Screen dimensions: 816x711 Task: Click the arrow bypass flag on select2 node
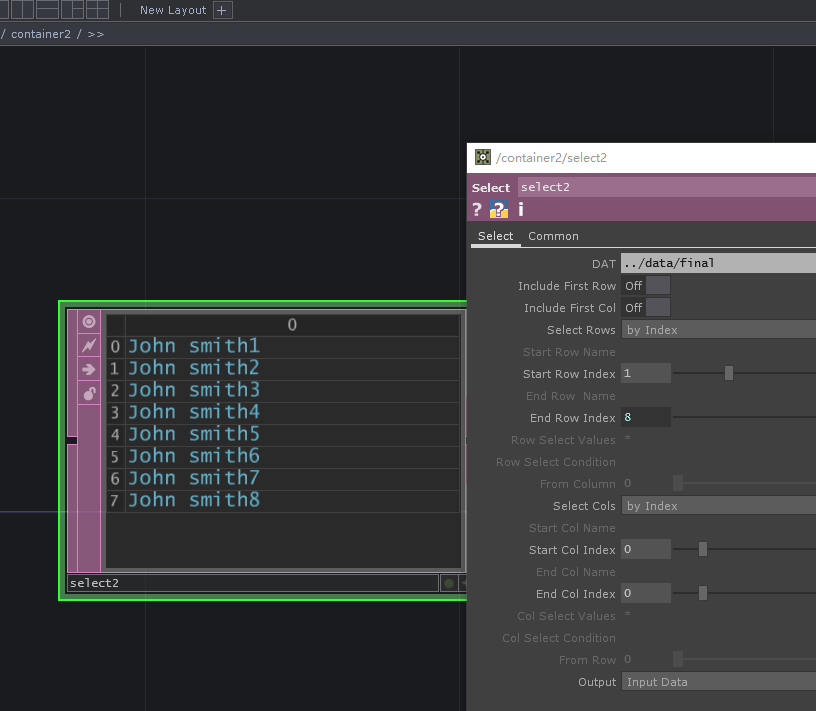pos(88,369)
